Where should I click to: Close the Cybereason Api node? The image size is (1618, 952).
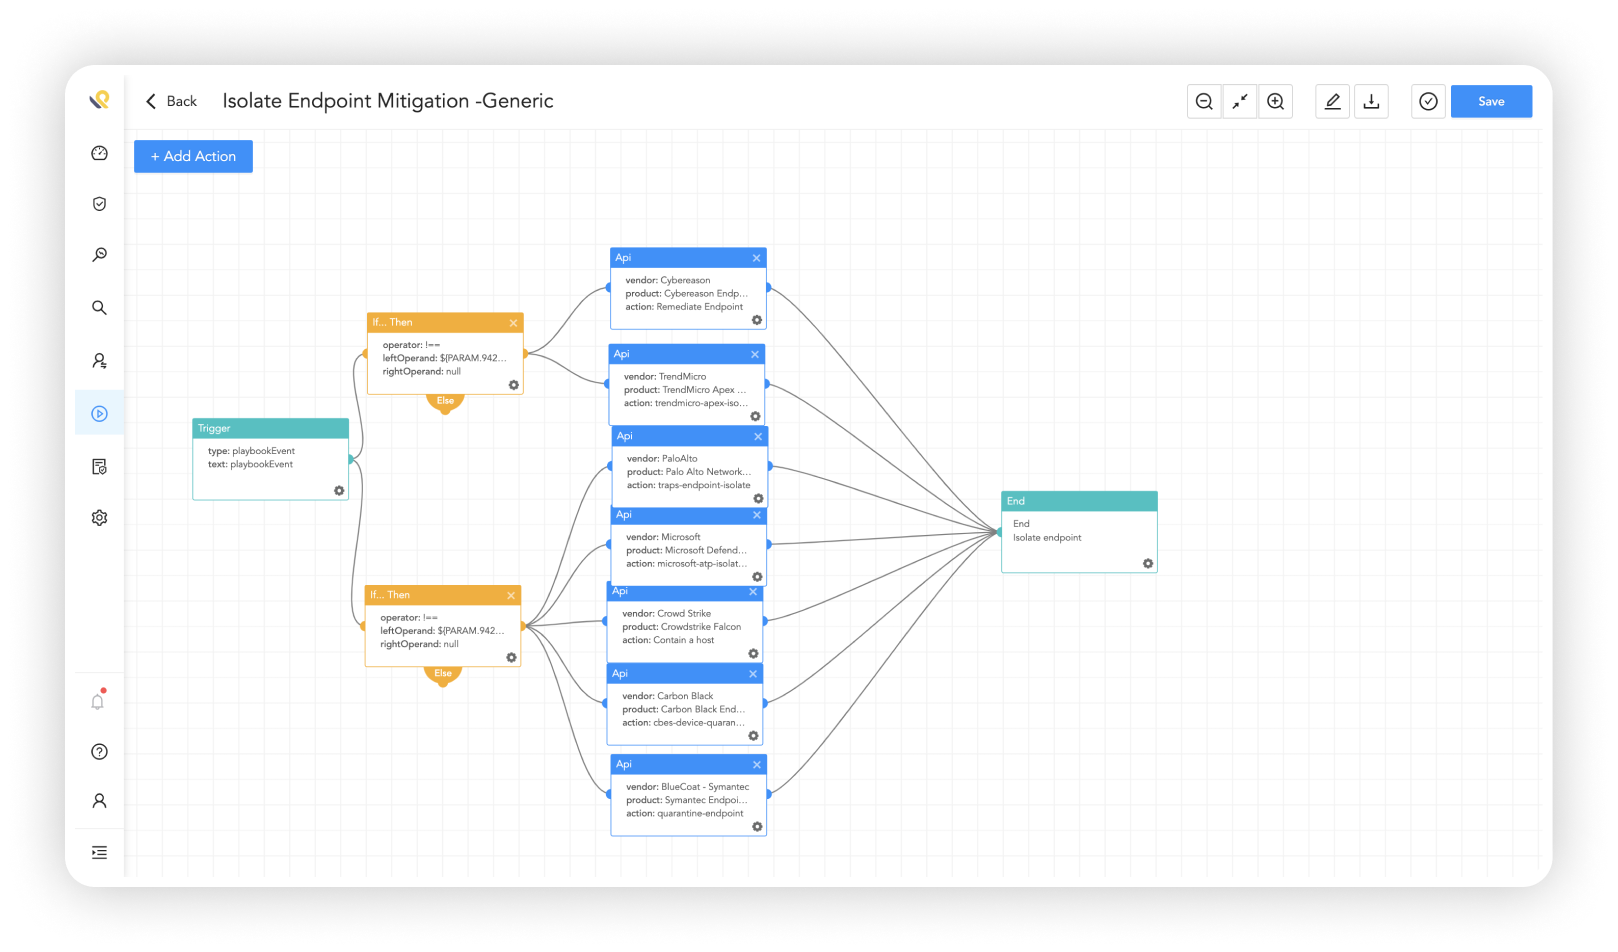coord(756,258)
